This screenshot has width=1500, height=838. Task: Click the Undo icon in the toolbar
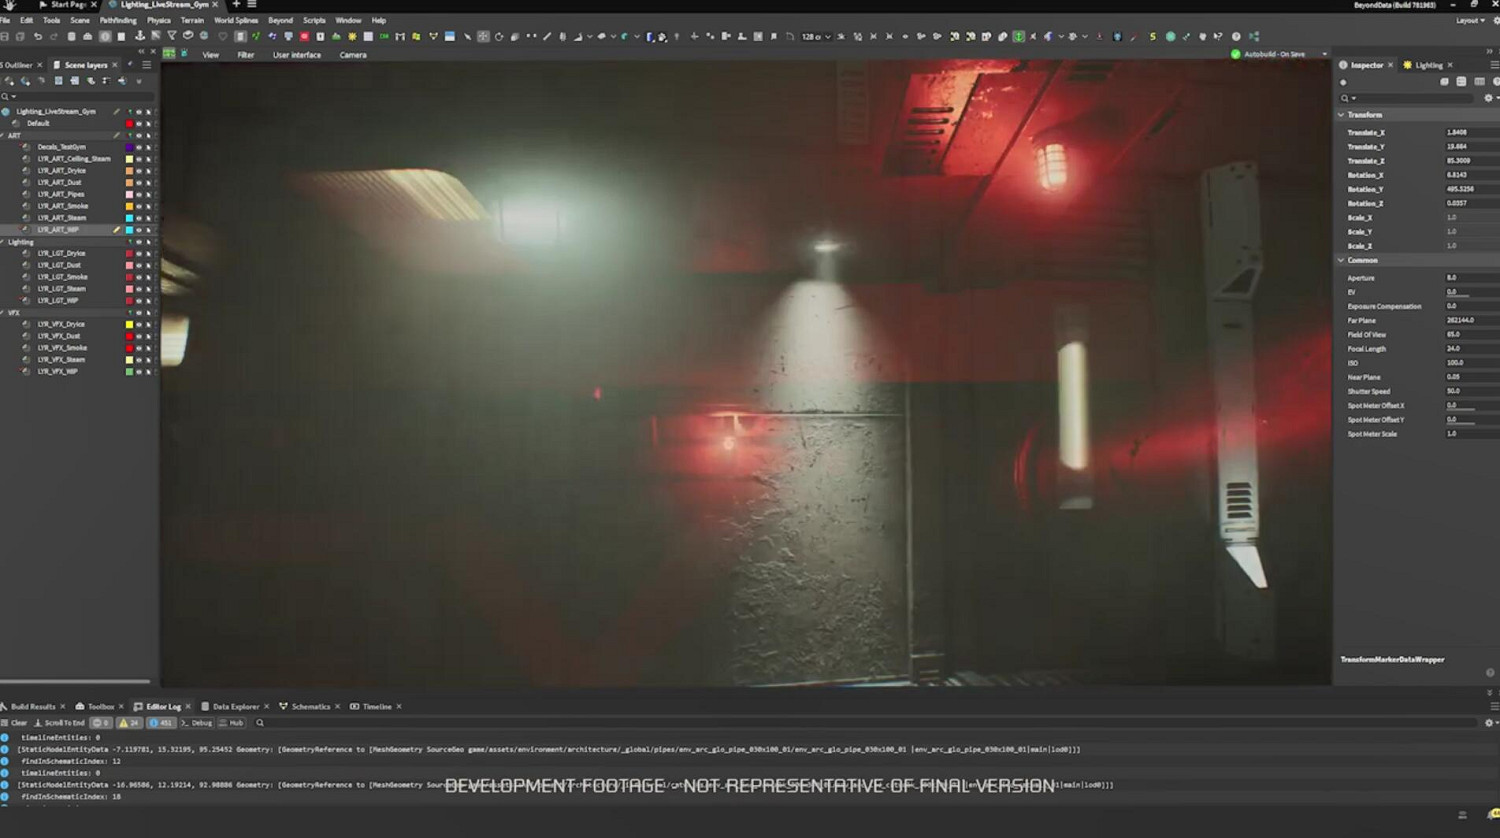point(38,37)
